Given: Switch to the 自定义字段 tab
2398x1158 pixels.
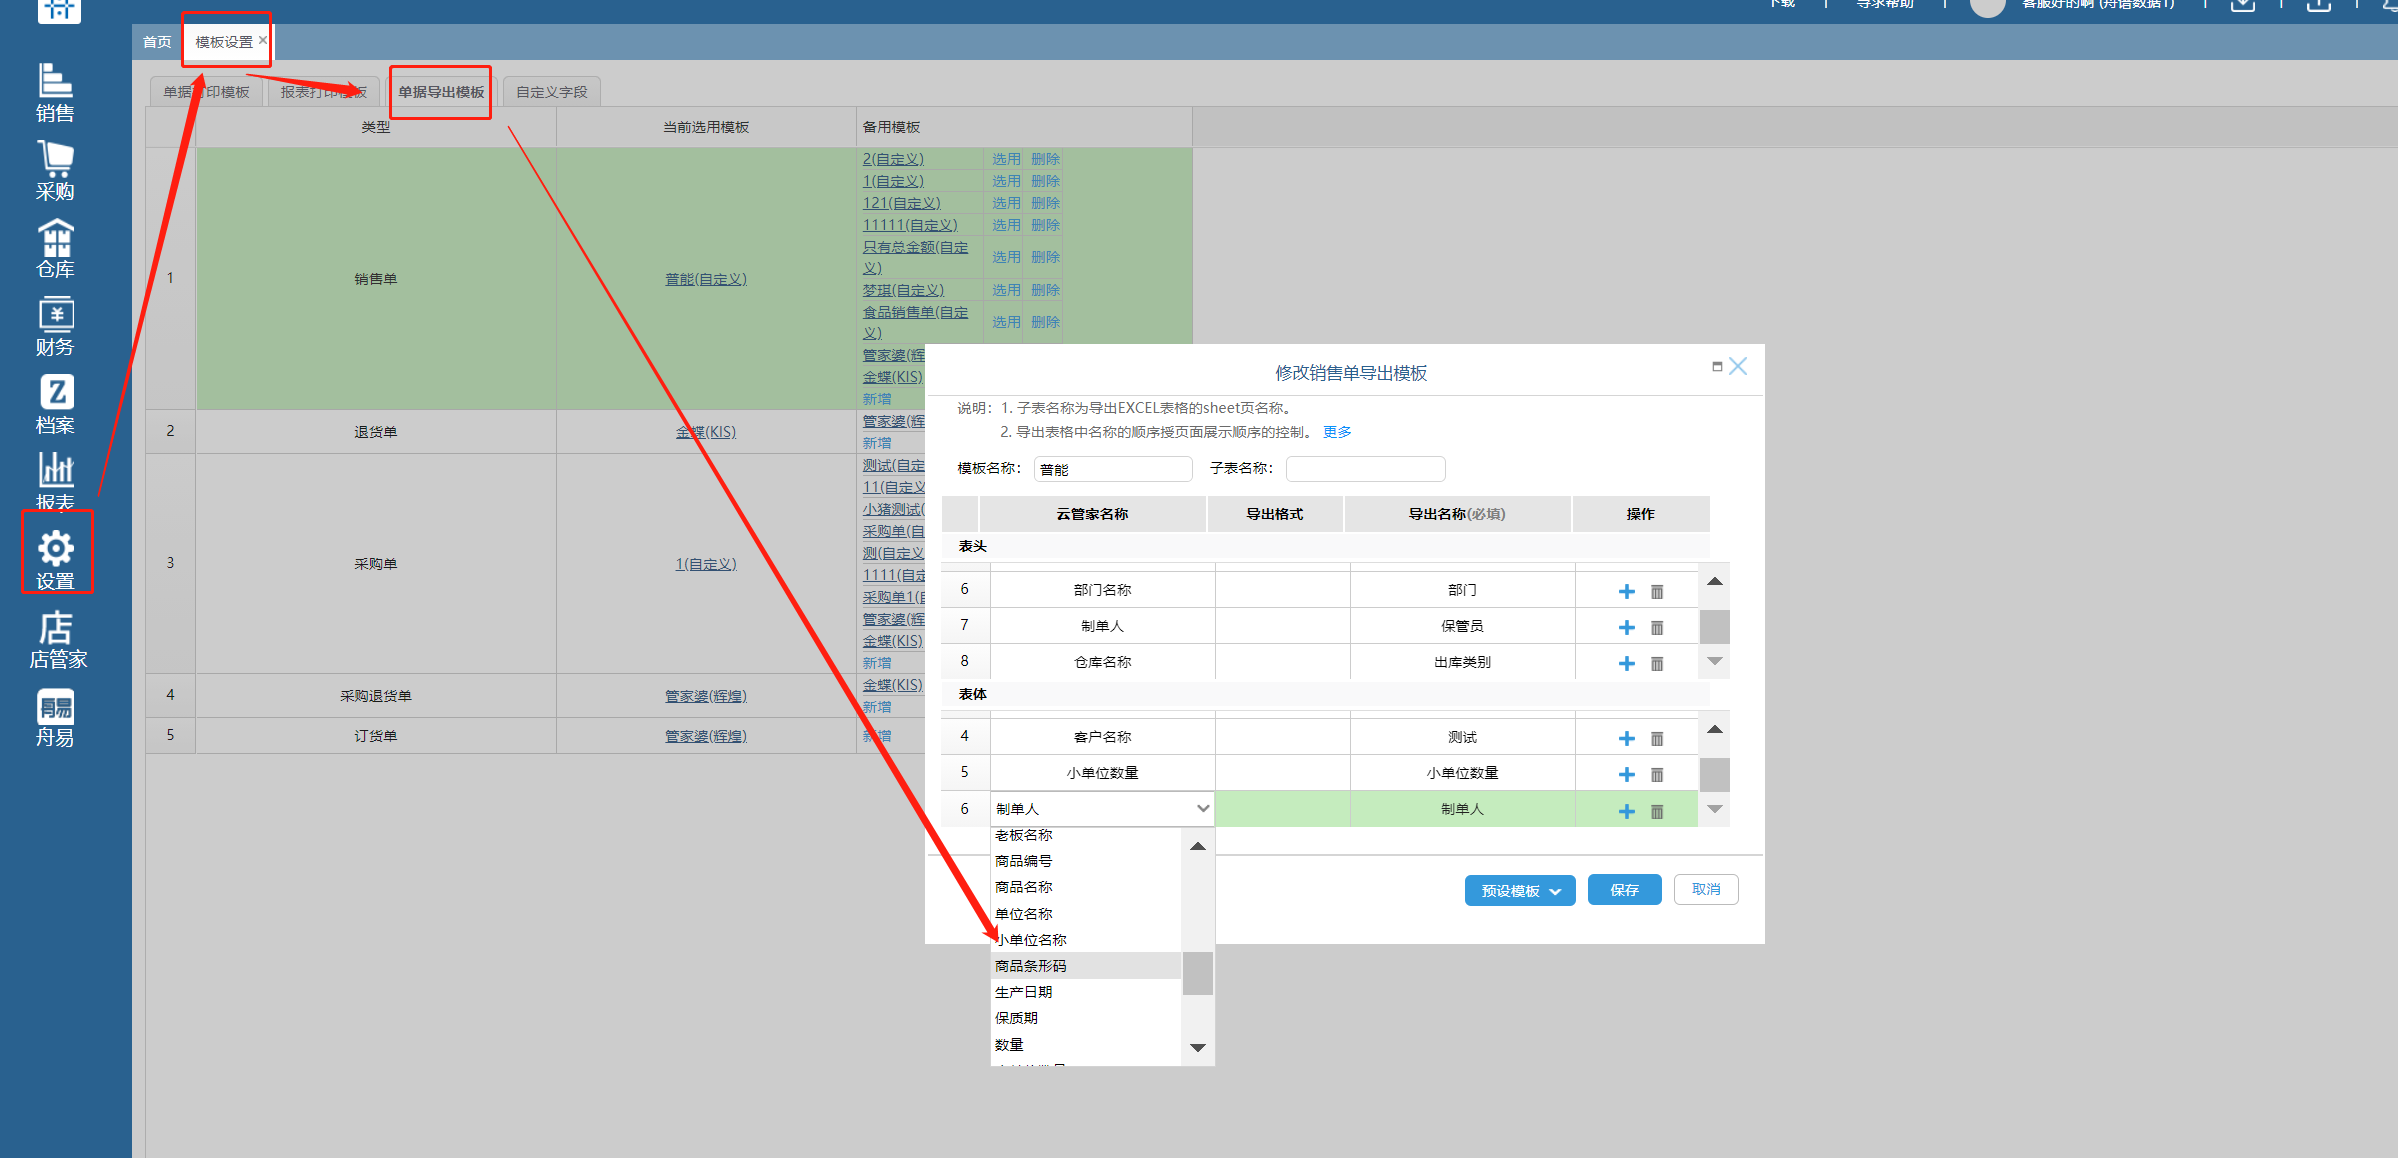Looking at the screenshot, I should (551, 92).
